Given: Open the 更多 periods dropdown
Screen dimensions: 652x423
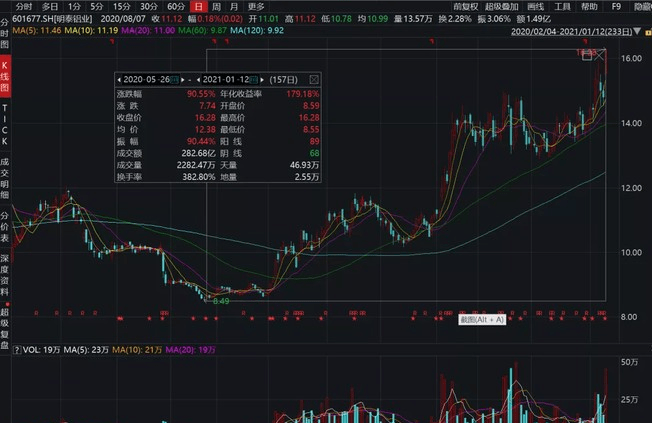Looking at the screenshot, I should (x=257, y=7).
